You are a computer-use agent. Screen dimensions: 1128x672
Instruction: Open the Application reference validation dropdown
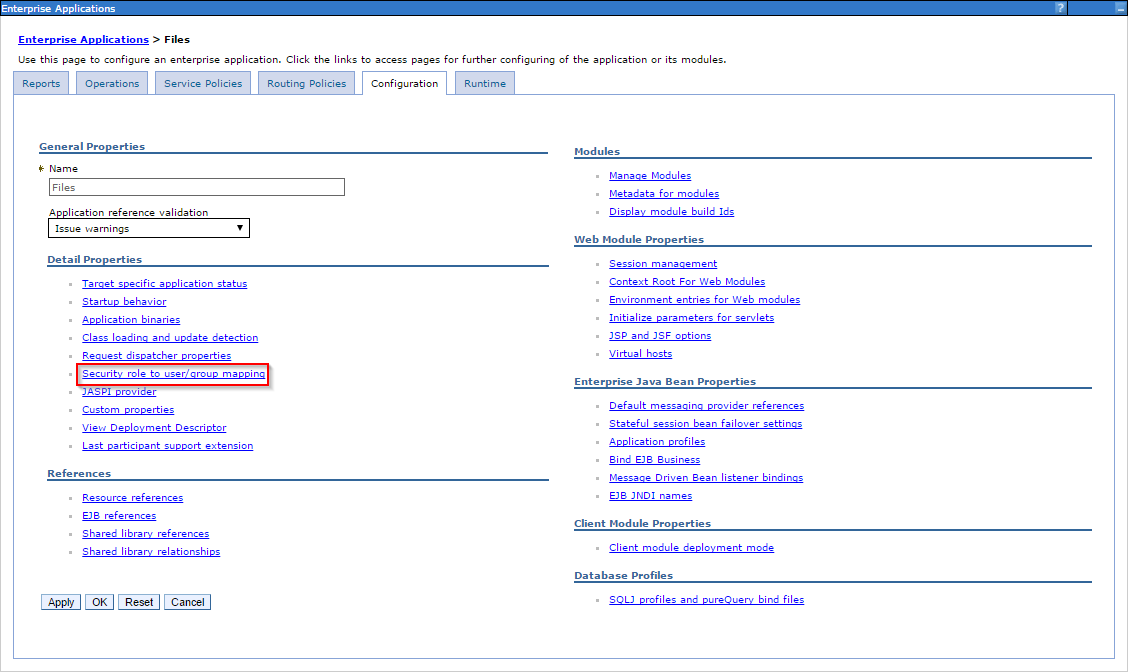point(240,228)
